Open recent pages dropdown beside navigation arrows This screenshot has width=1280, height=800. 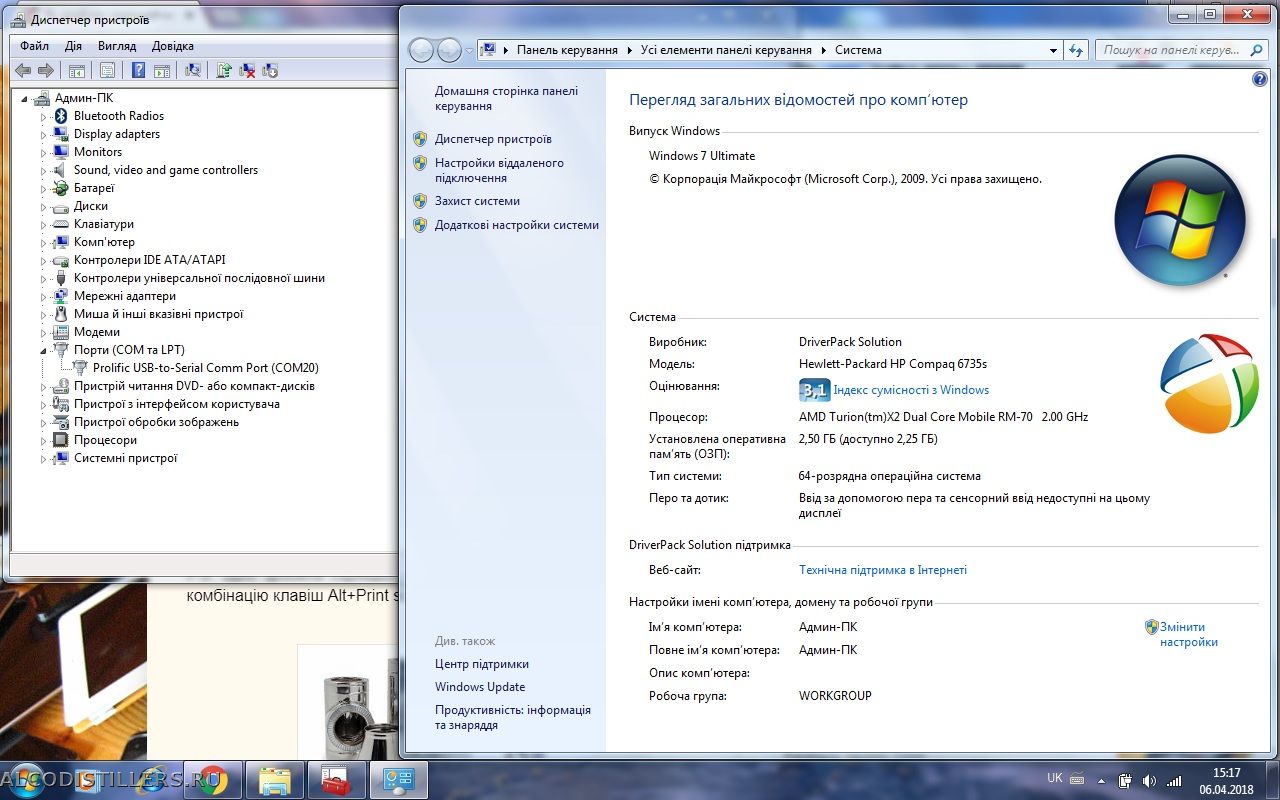point(469,50)
